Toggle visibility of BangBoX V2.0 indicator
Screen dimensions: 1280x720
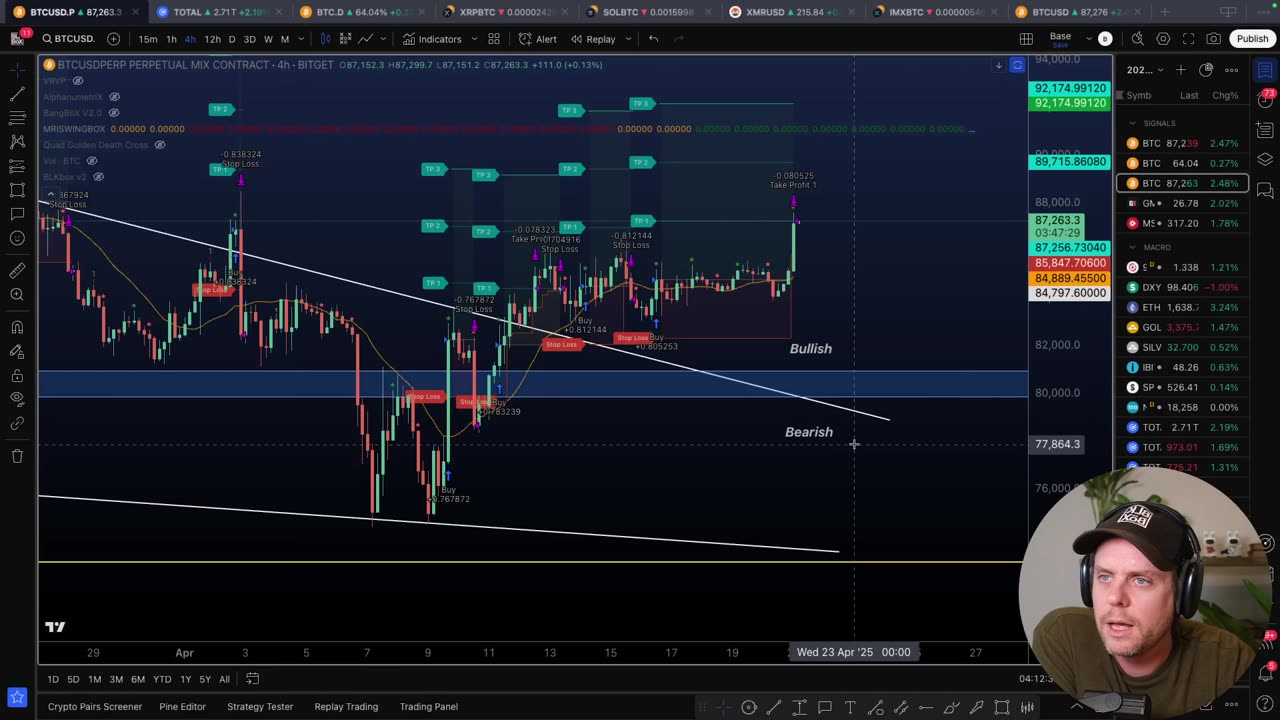click(114, 113)
